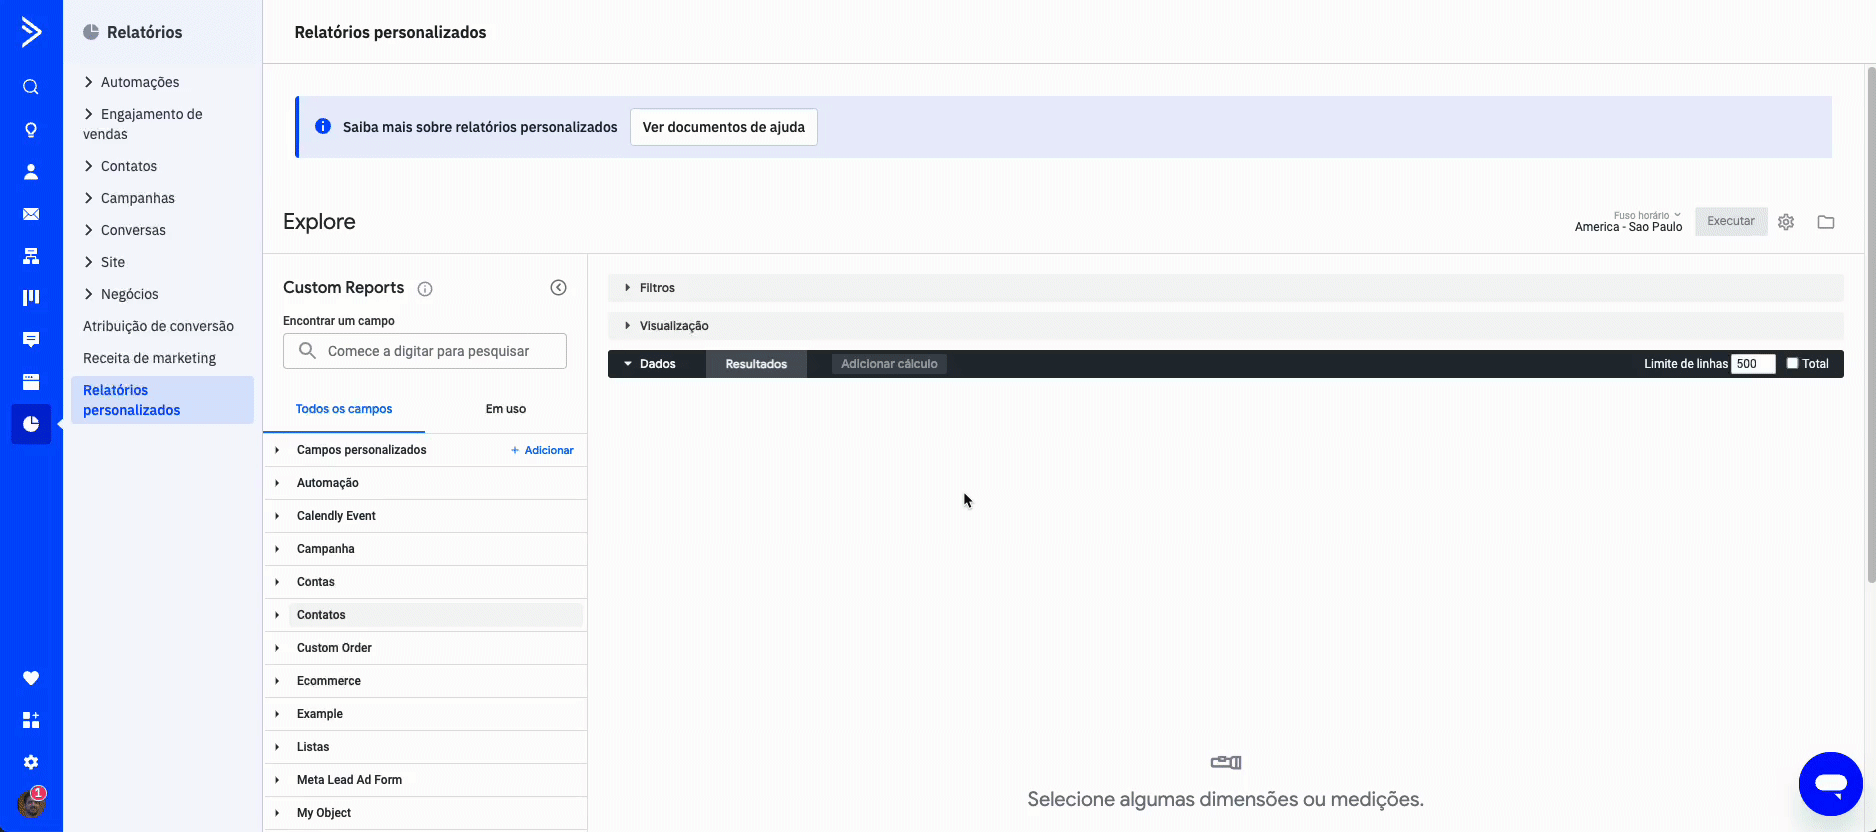Viewport: 1876px width, 832px height.
Task: Switch to the Em uso tab
Action: coord(505,409)
